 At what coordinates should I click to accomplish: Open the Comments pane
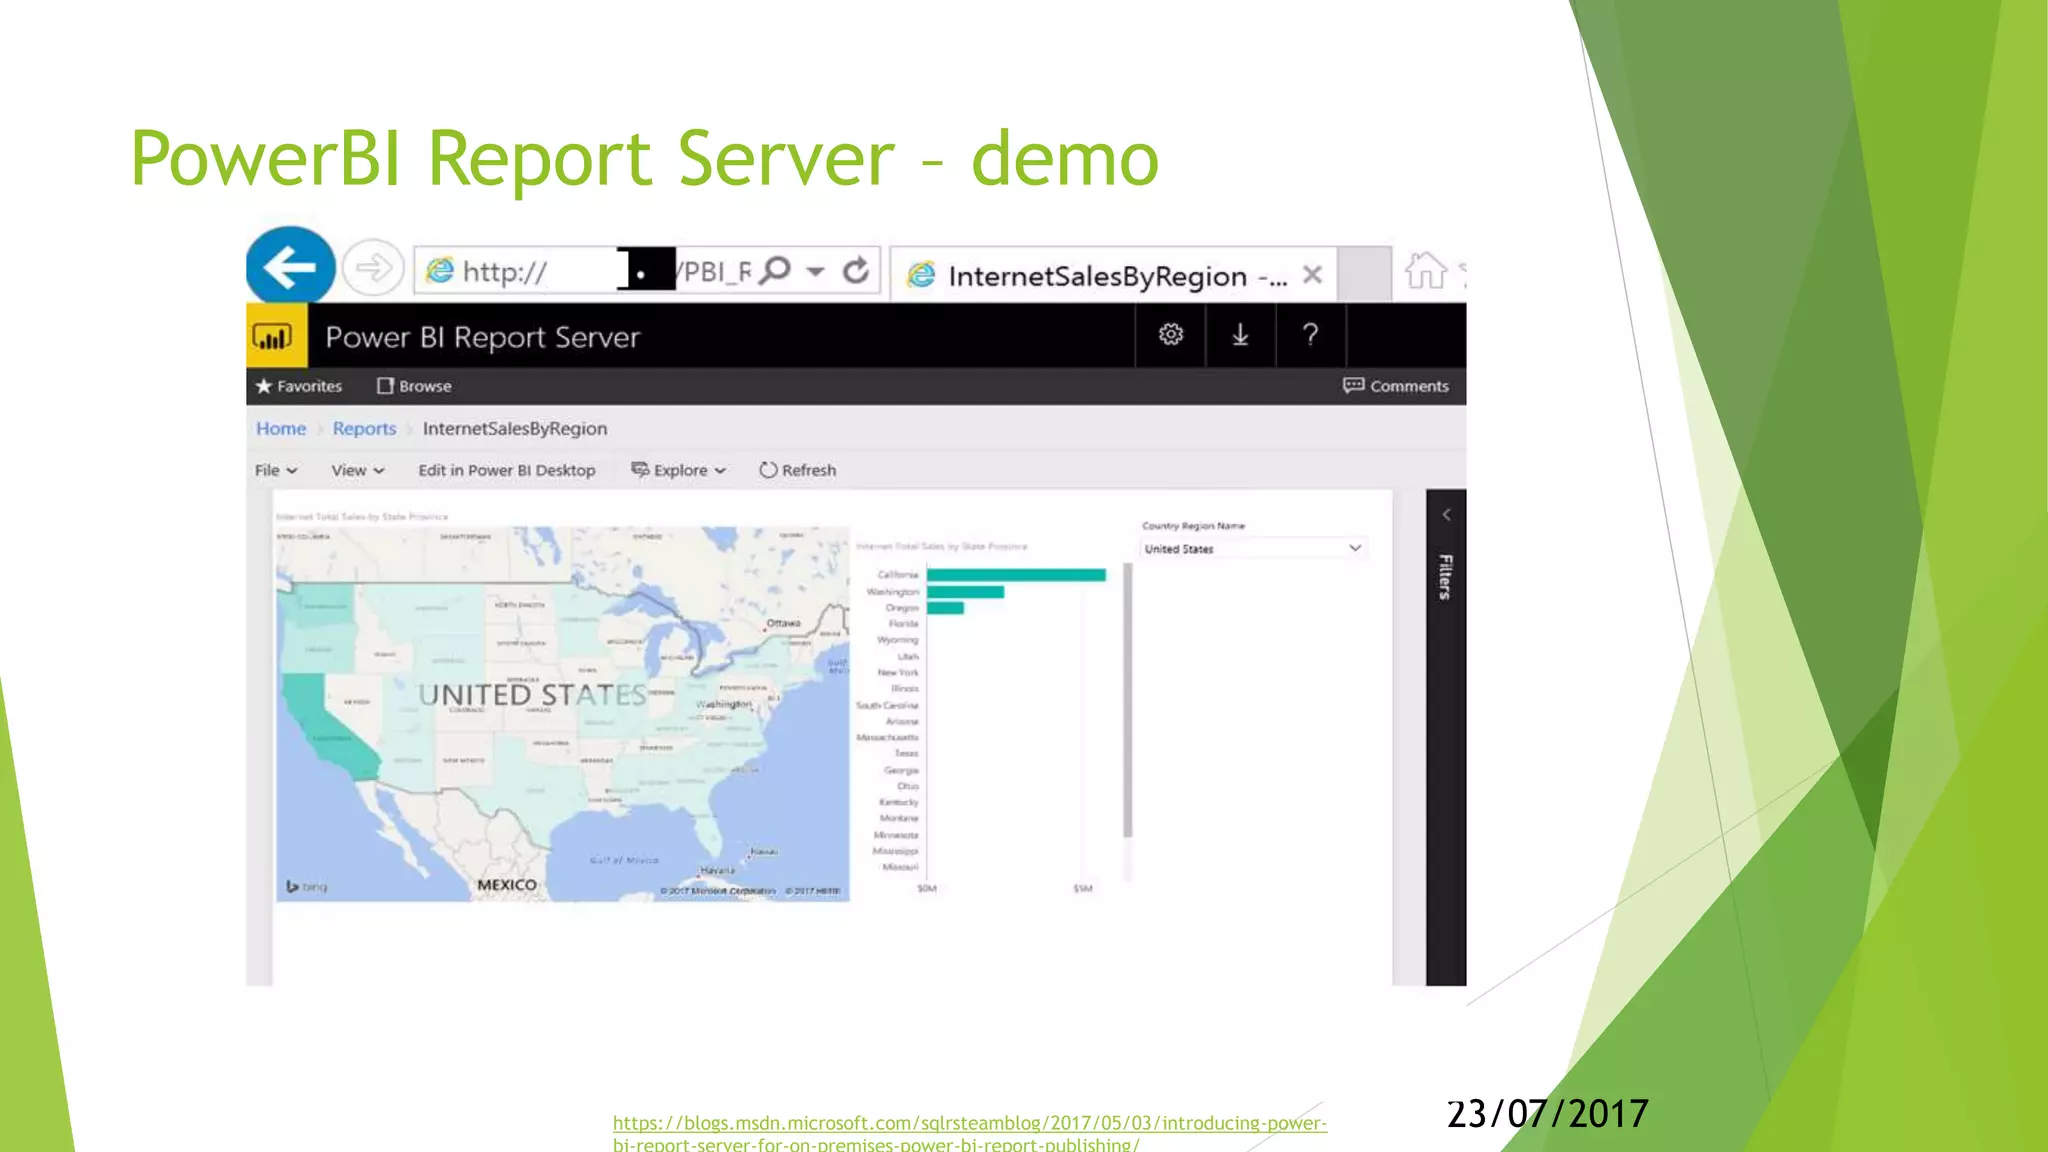(1396, 386)
